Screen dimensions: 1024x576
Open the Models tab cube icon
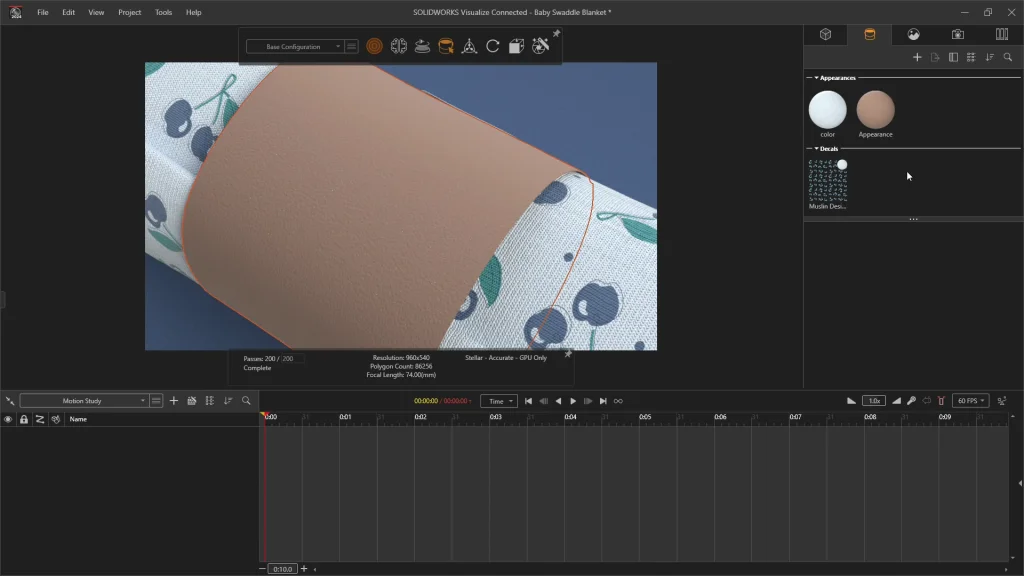[x=826, y=34]
